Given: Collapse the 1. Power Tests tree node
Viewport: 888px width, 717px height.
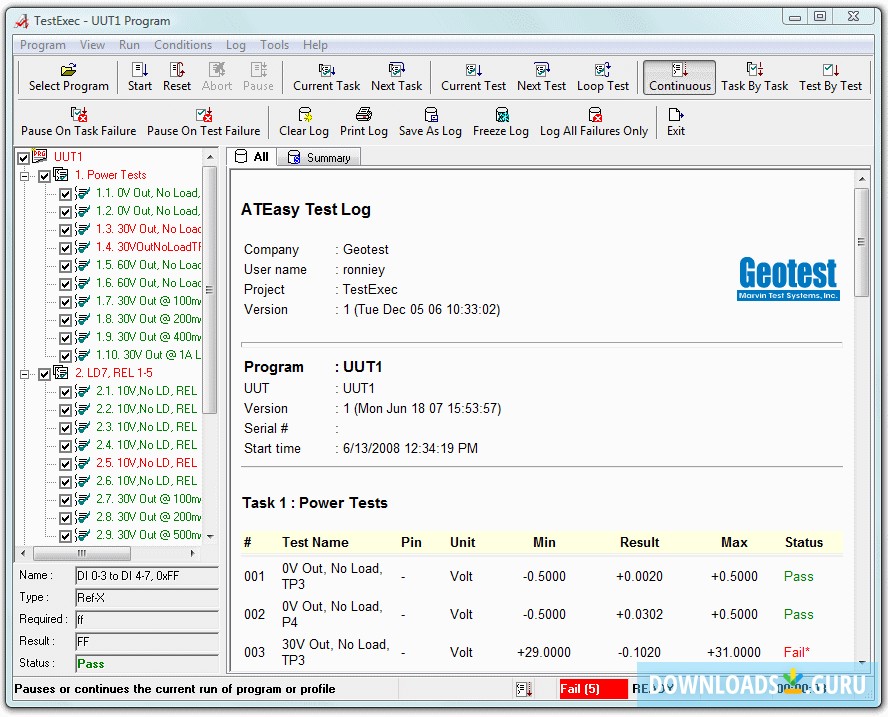Looking at the screenshot, I should [25, 176].
